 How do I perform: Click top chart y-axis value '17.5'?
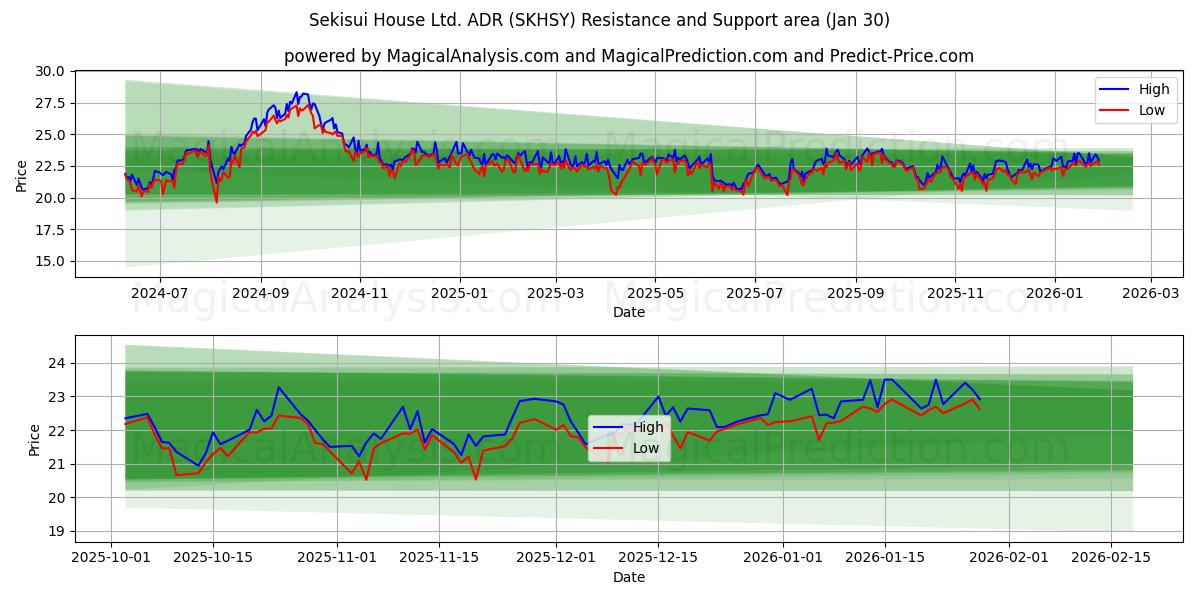pyautogui.click(x=52, y=230)
